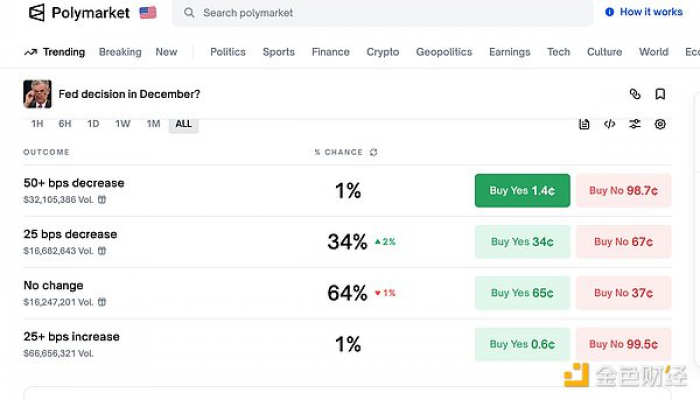Viewport: 700px width, 400px height.
Task: Click the Polymarket logo
Action: (x=80, y=13)
